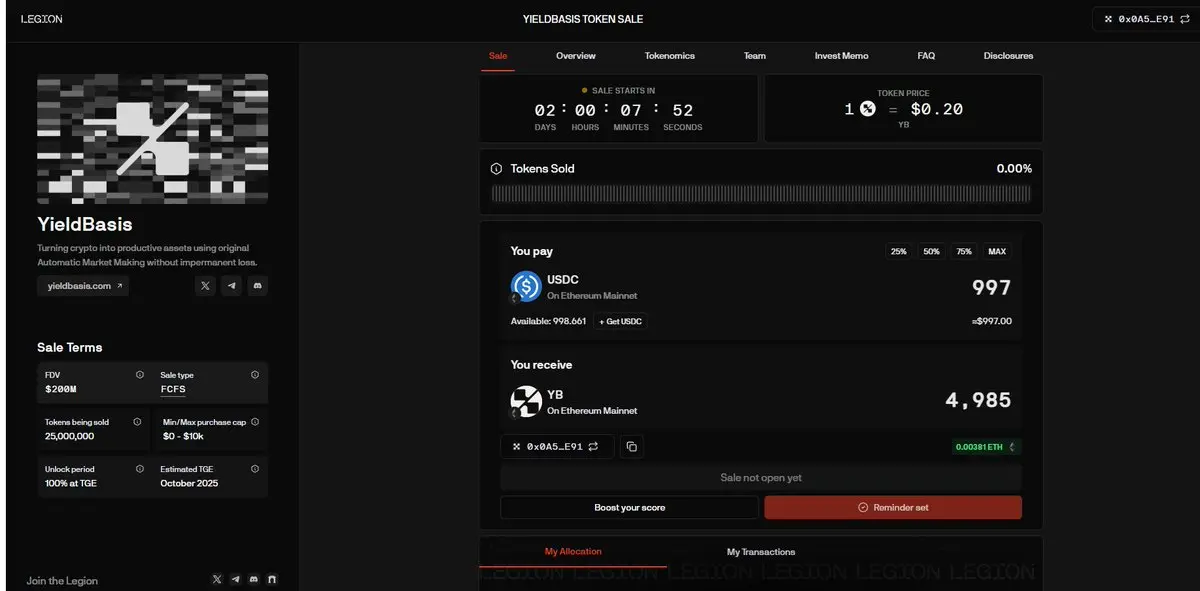Click the YB token icon under You receive
The height and width of the screenshot is (591, 1200).
pyautogui.click(x=526, y=402)
